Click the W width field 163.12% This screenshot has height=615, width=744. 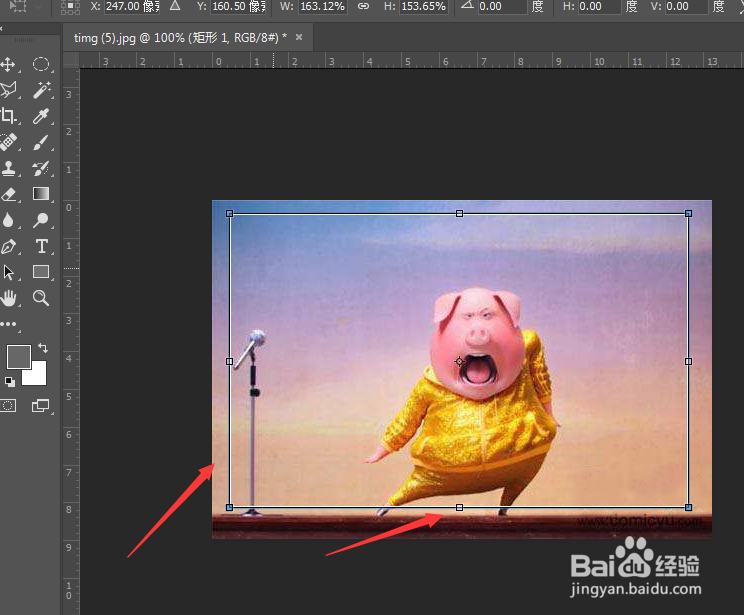[x=323, y=7]
